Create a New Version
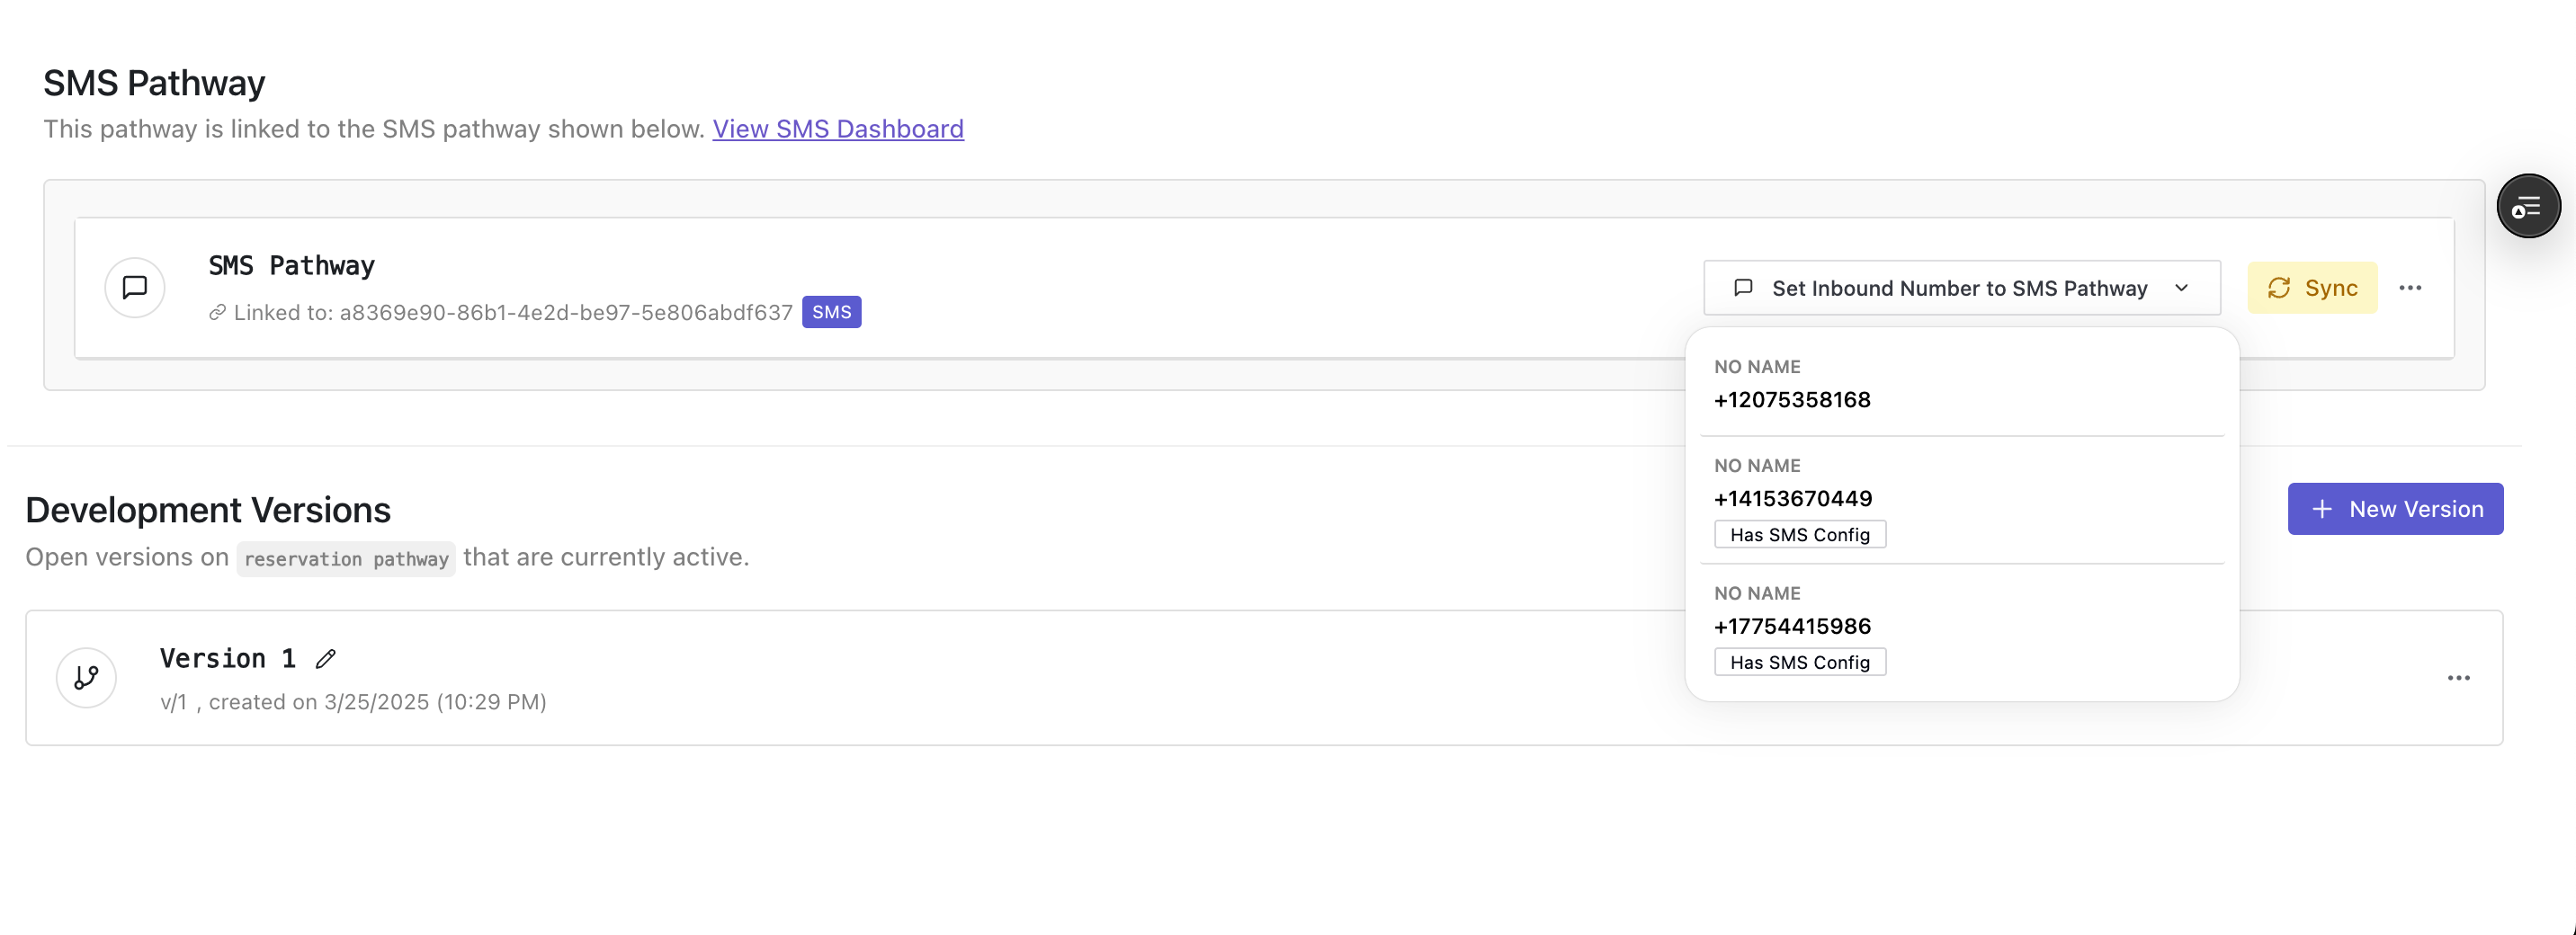Image resolution: width=2576 pixels, height=935 pixels. [x=2395, y=509]
